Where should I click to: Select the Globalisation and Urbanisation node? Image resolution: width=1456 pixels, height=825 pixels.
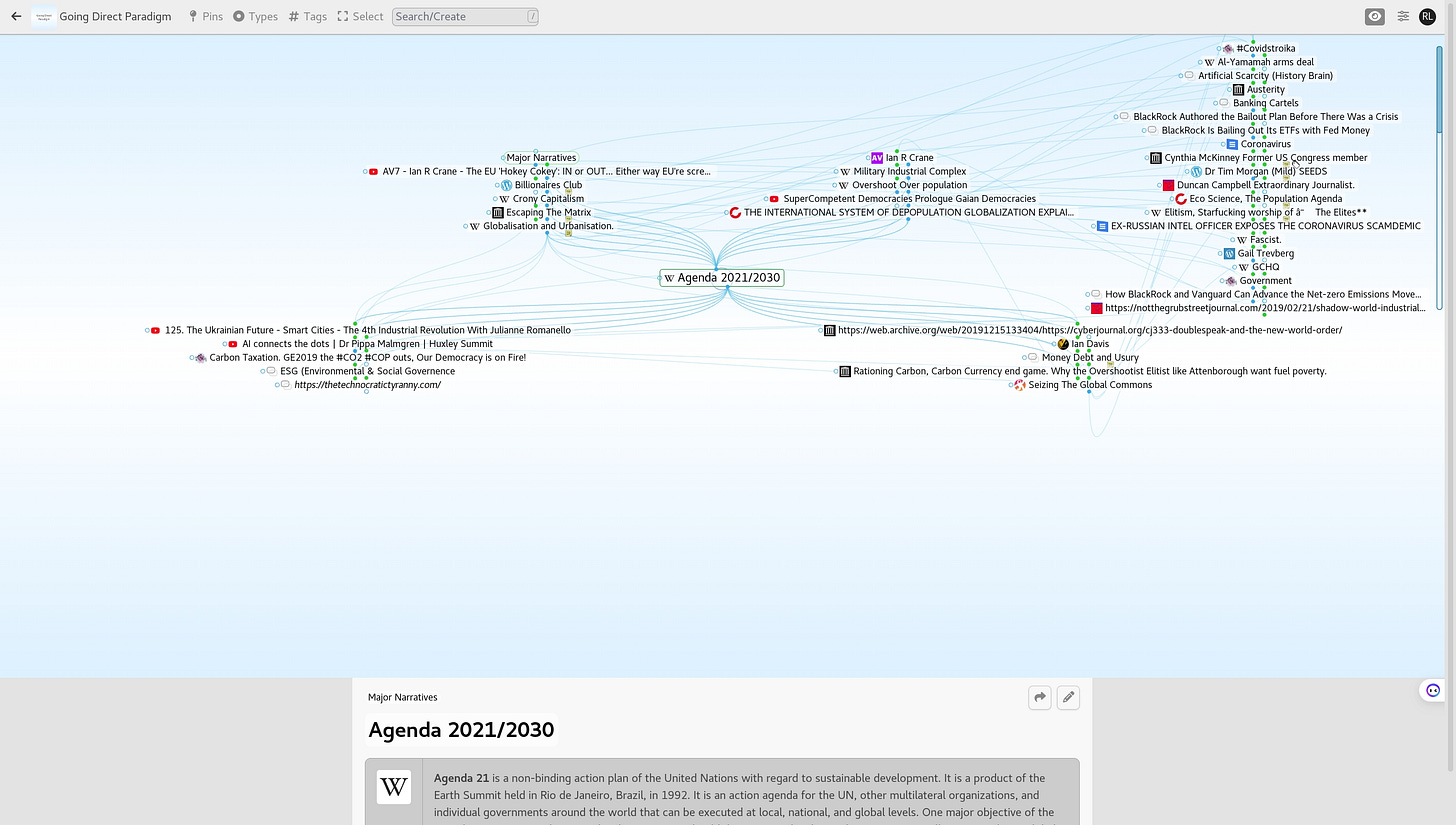click(x=541, y=226)
